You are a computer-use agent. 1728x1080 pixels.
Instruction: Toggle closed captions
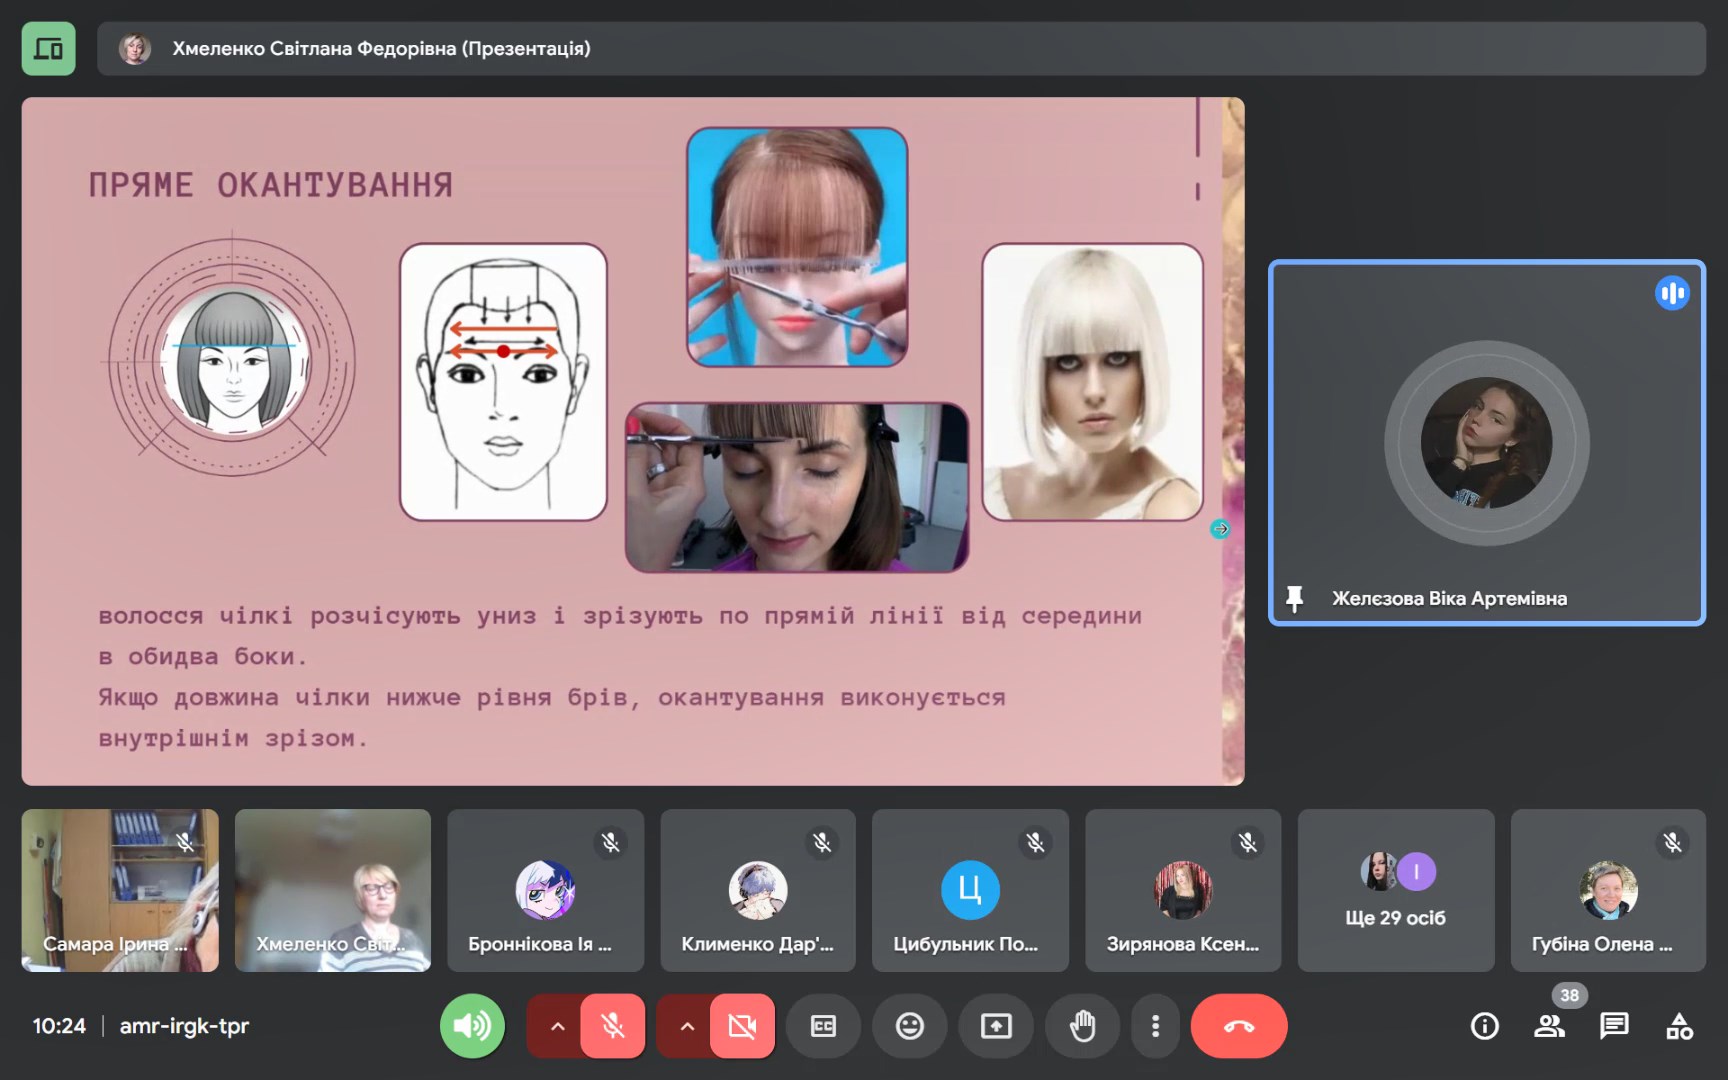click(x=823, y=1025)
